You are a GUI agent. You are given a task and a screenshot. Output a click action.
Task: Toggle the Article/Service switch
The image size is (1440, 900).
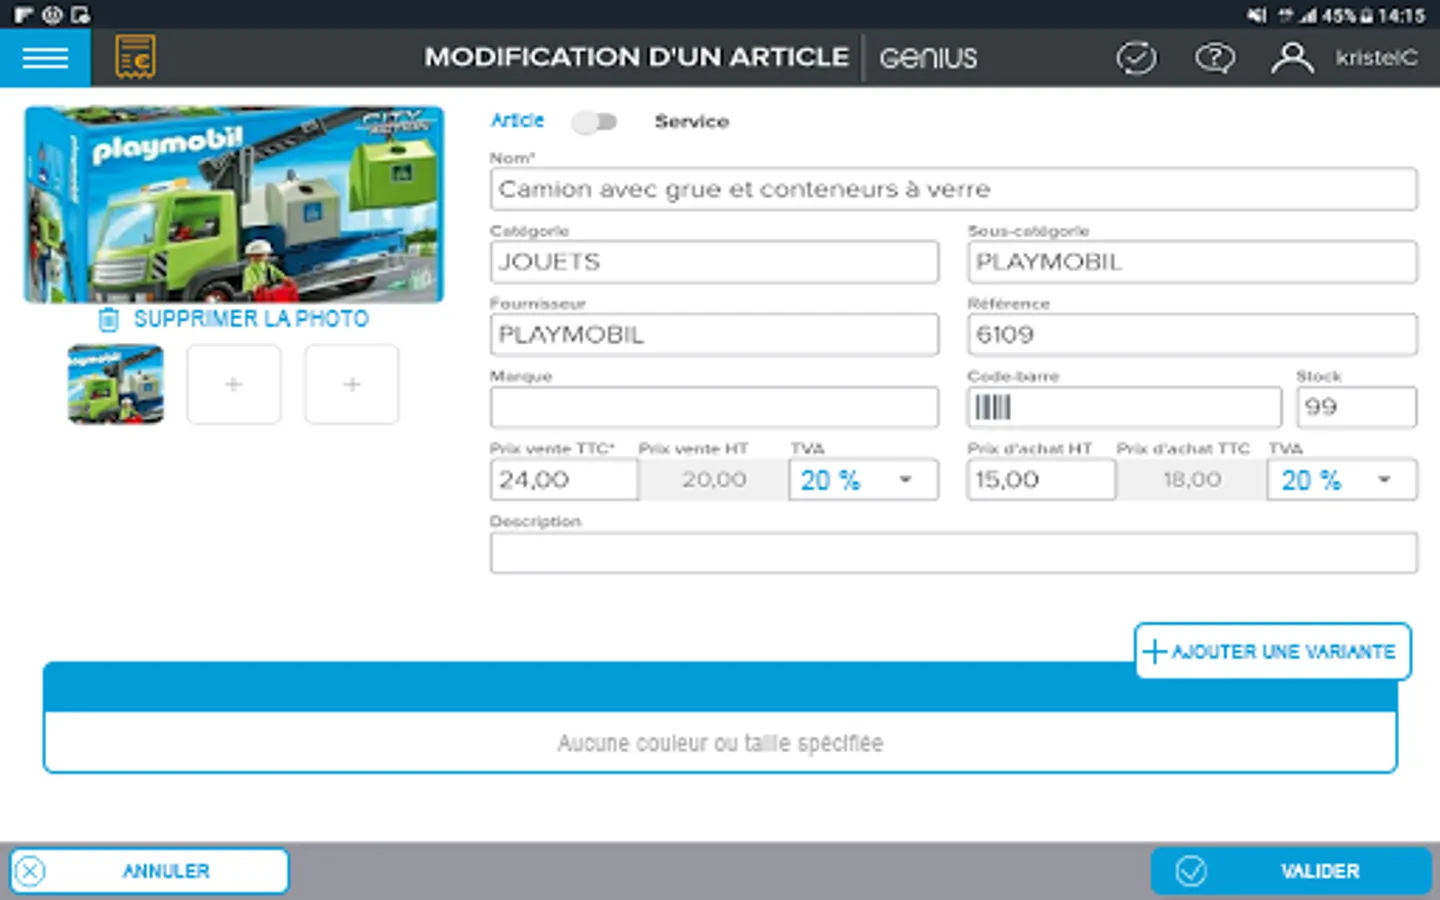point(594,122)
